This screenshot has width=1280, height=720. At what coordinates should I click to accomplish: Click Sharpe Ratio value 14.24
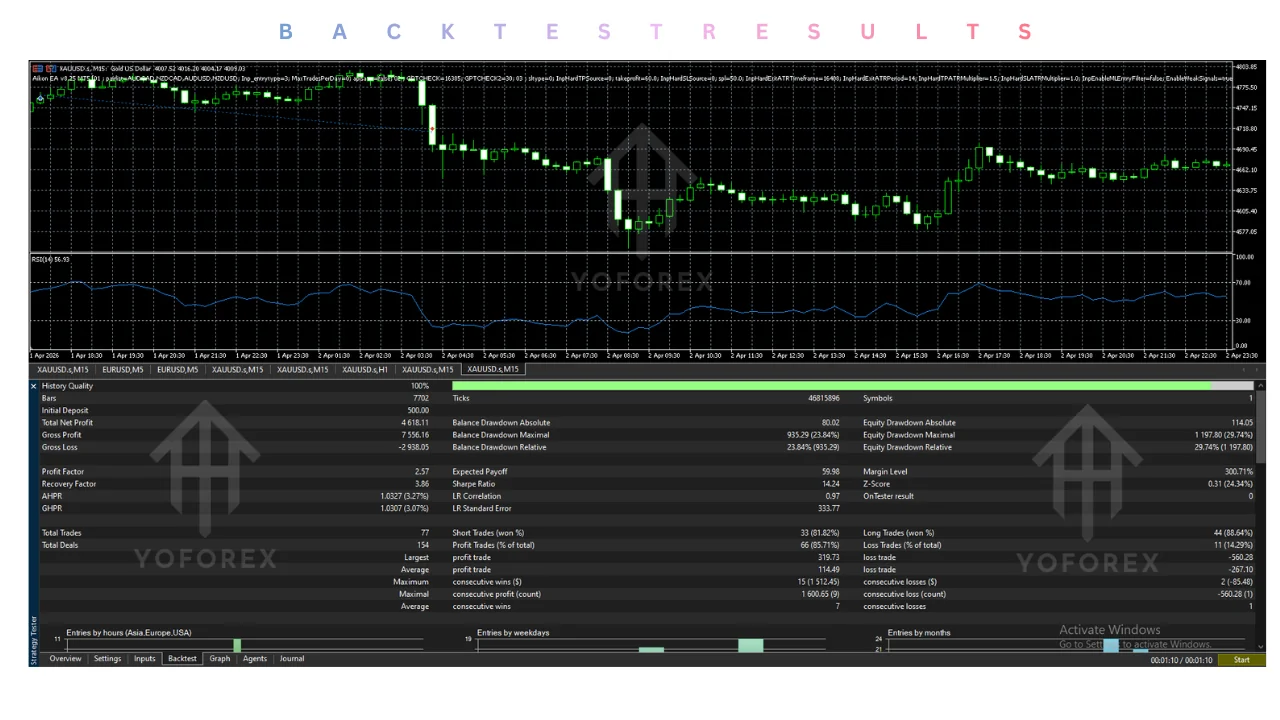(x=831, y=484)
